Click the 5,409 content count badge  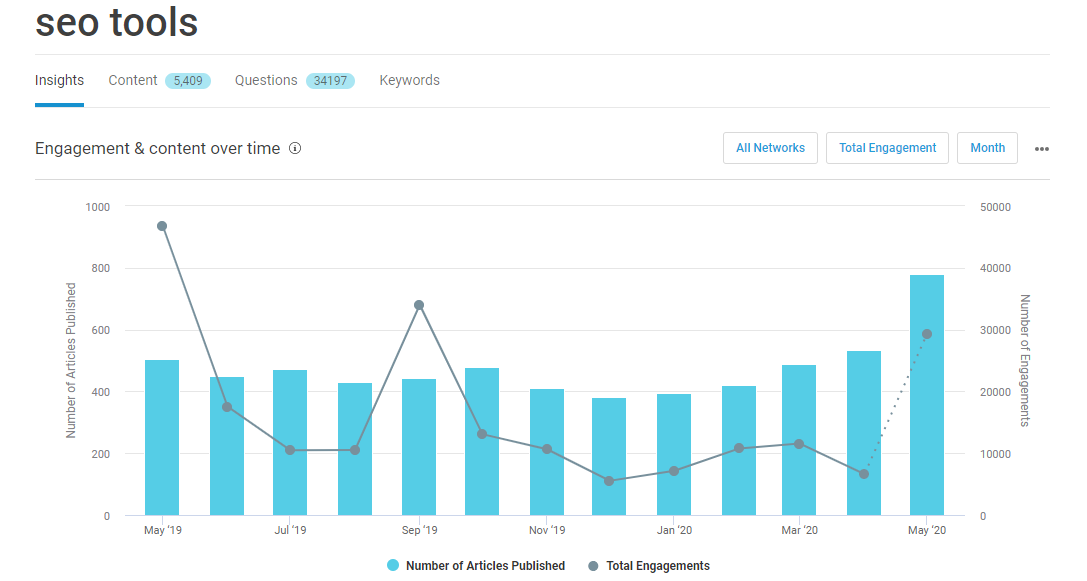(188, 81)
